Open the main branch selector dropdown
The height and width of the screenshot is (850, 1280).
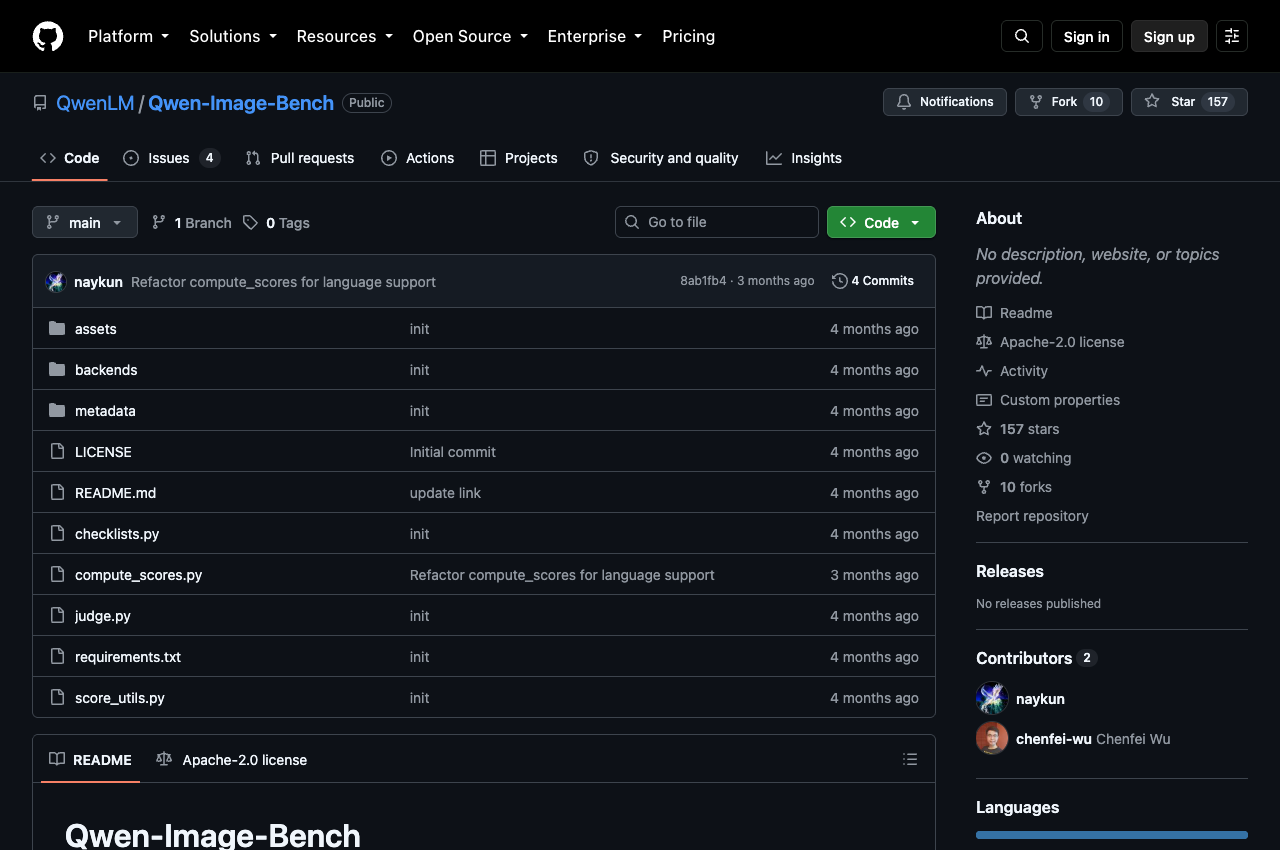pyautogui.click(x=85, y=222)
